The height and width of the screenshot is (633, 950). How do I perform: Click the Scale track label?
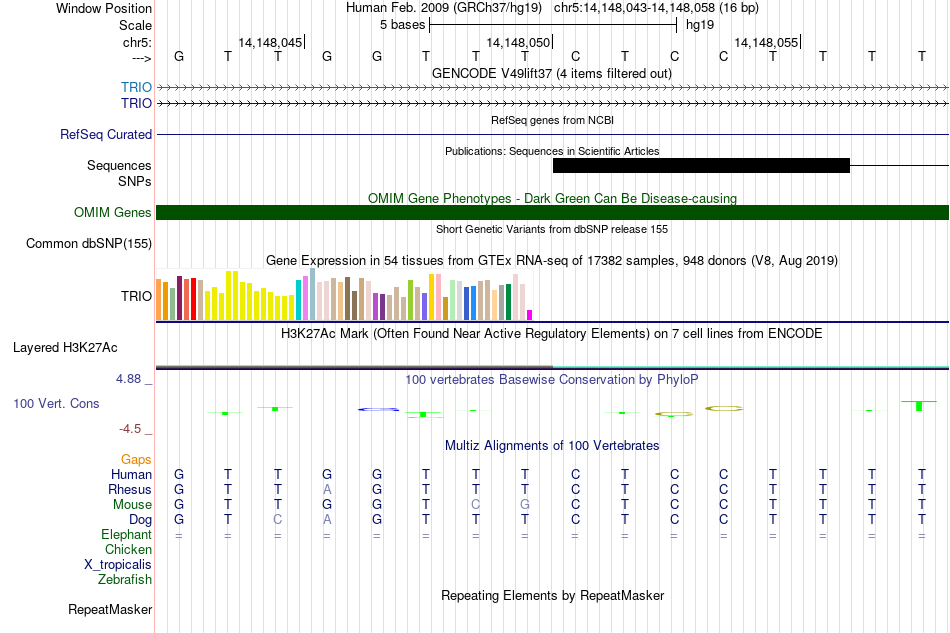pos(135,25)
